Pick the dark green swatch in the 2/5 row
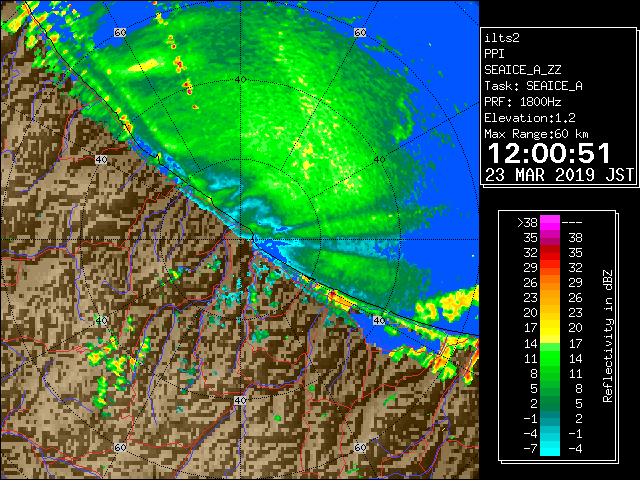The height and width of the screenshot is (480, 640). click(x=550, y=403)
